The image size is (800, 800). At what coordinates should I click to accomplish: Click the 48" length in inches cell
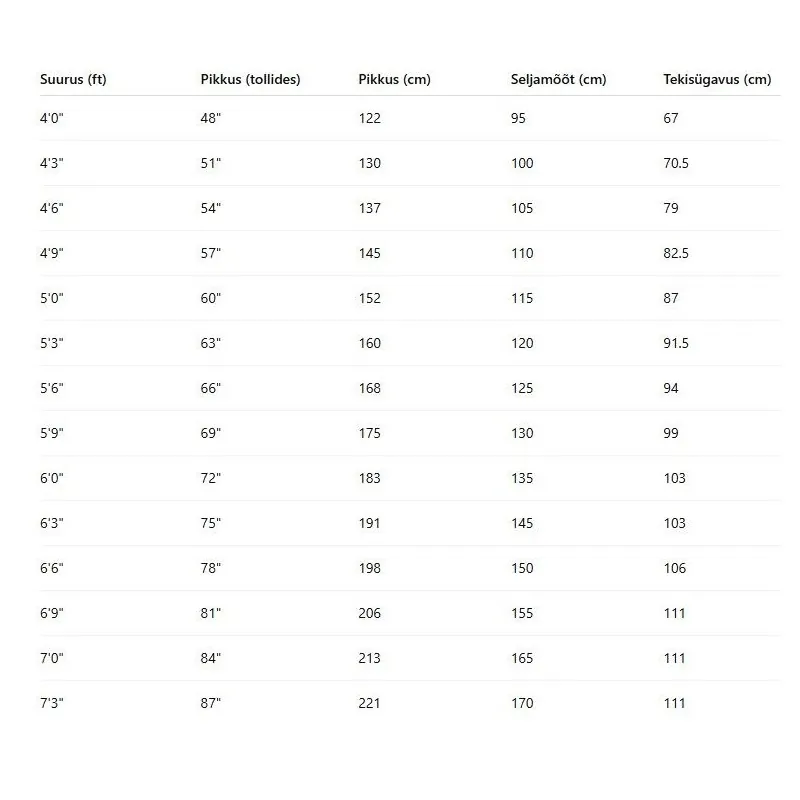point(210,118)
